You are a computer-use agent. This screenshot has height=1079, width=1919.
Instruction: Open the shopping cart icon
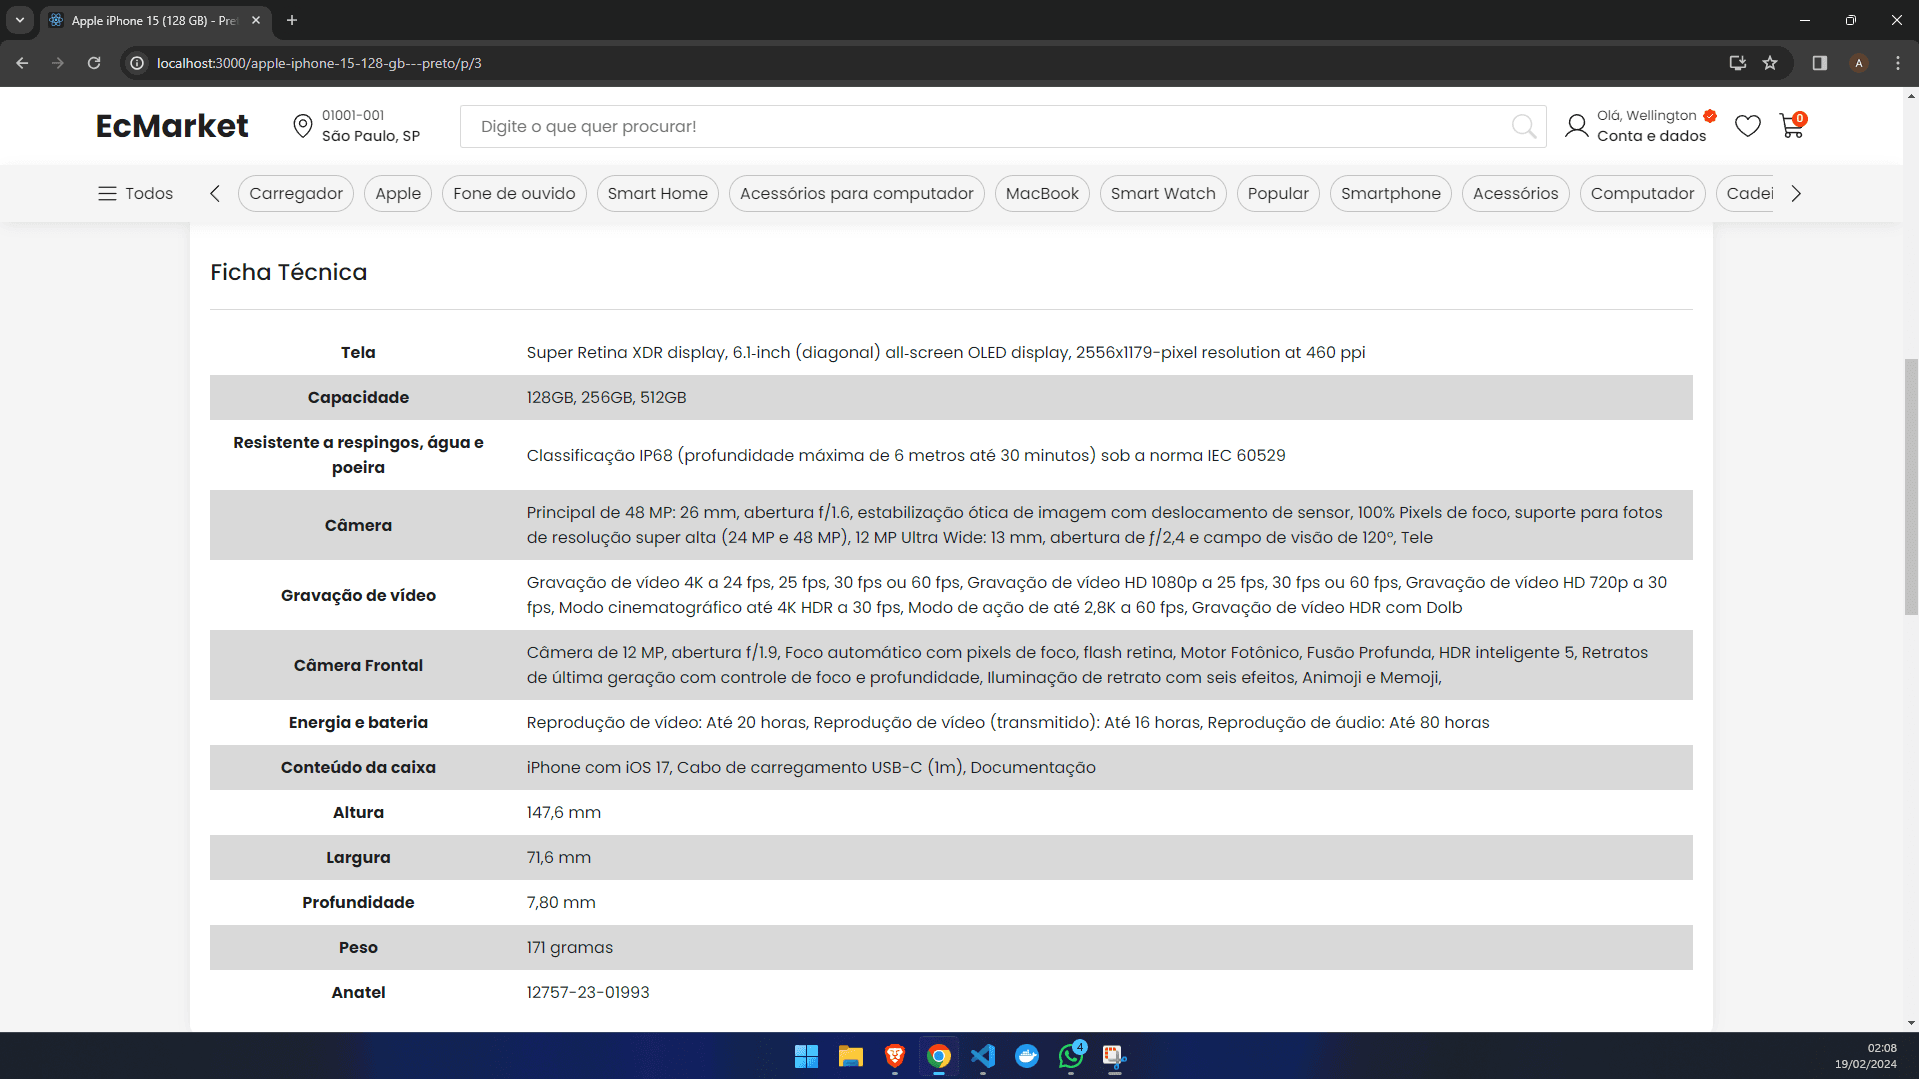pyautogui.click(x=1792, y=126)
